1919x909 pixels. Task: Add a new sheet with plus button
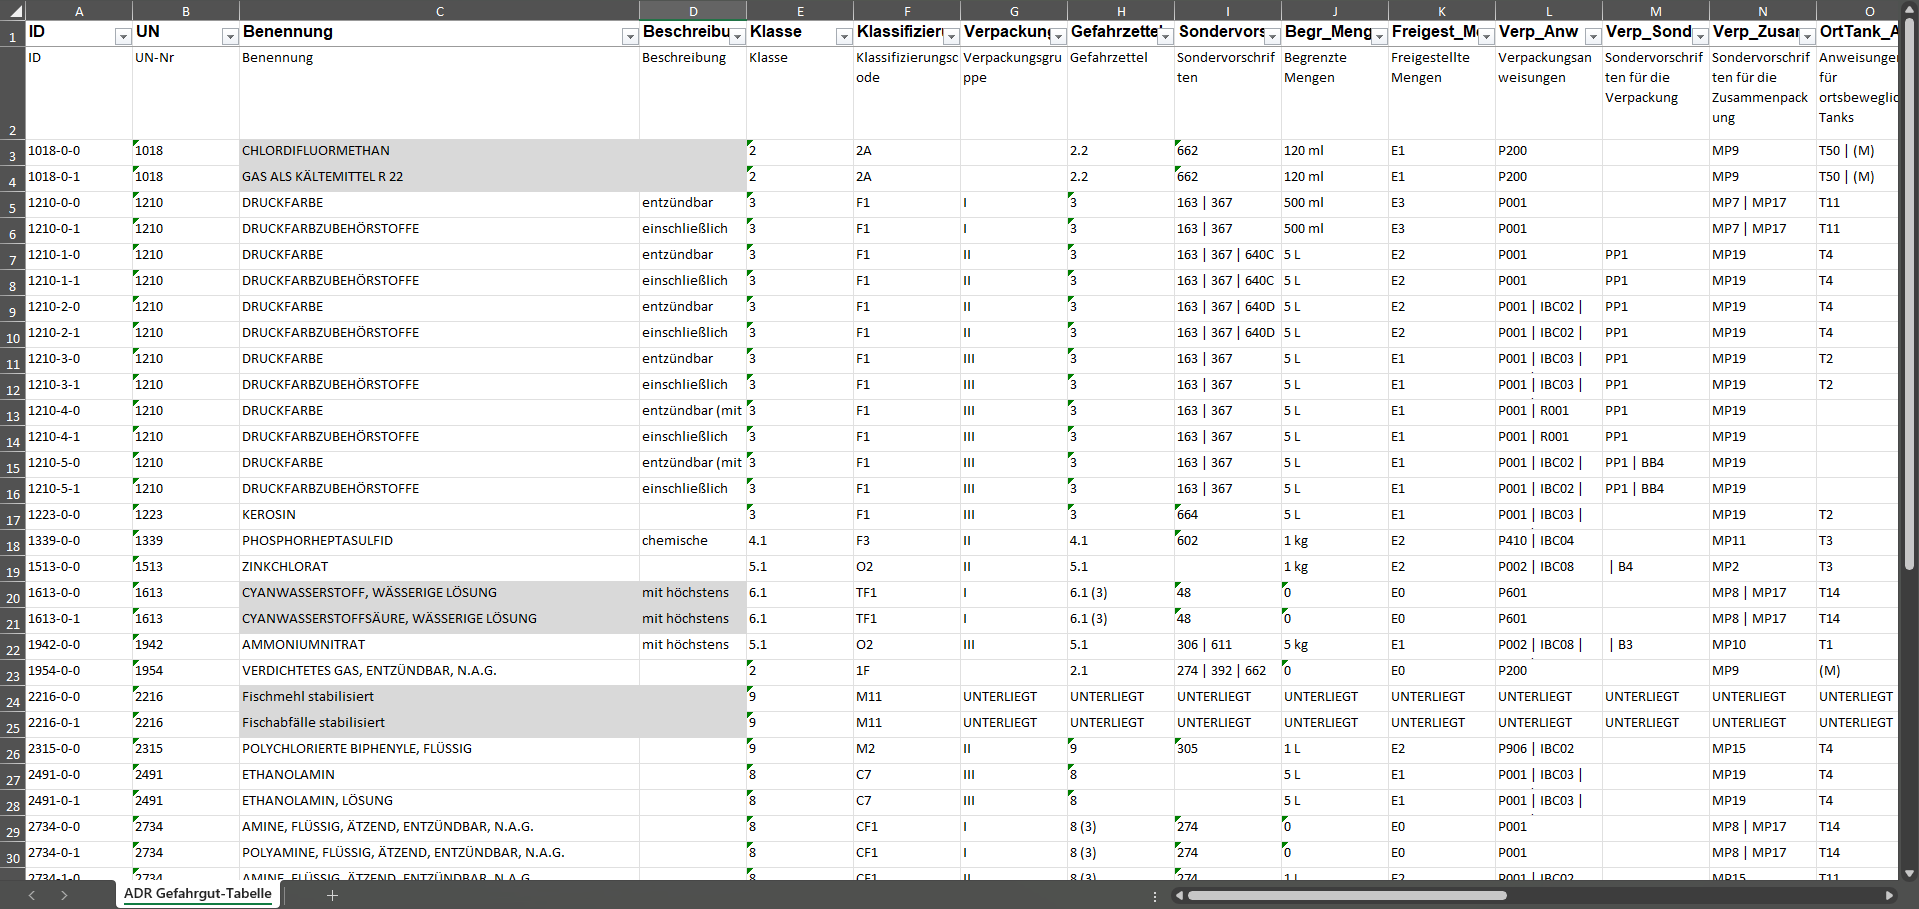tap(332, 895)
